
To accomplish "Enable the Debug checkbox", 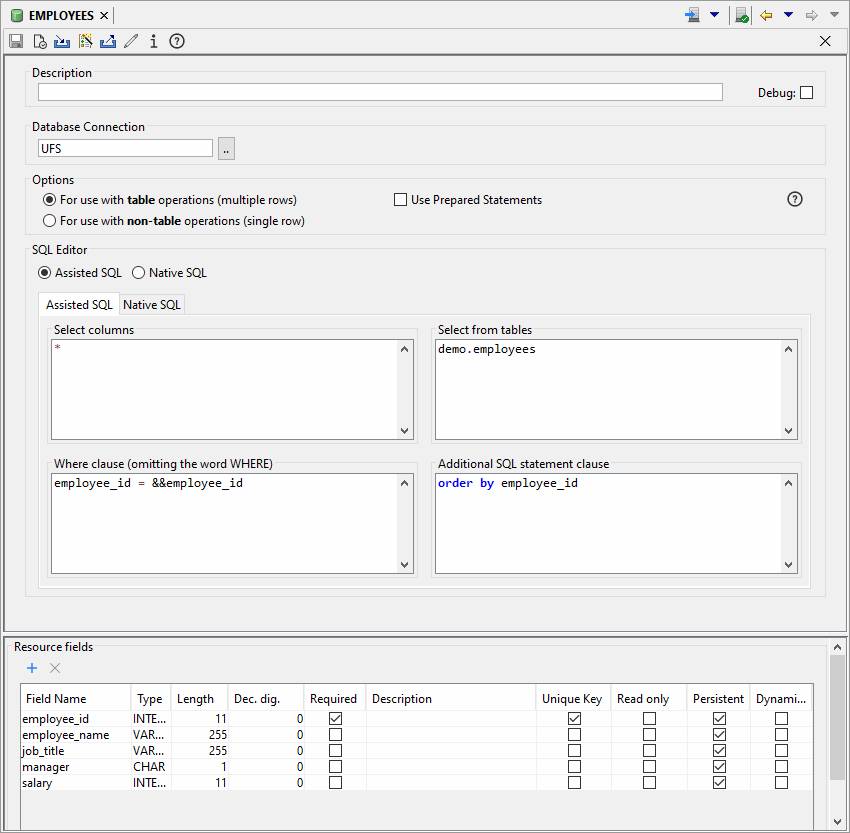I will (x=806, y=93).
